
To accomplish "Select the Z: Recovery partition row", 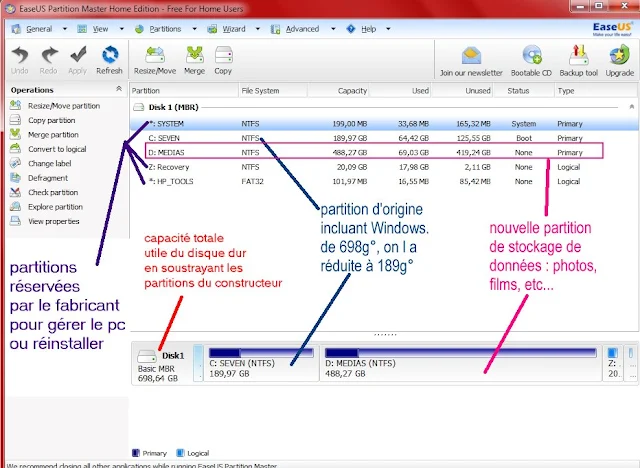I will coord(384,167).
